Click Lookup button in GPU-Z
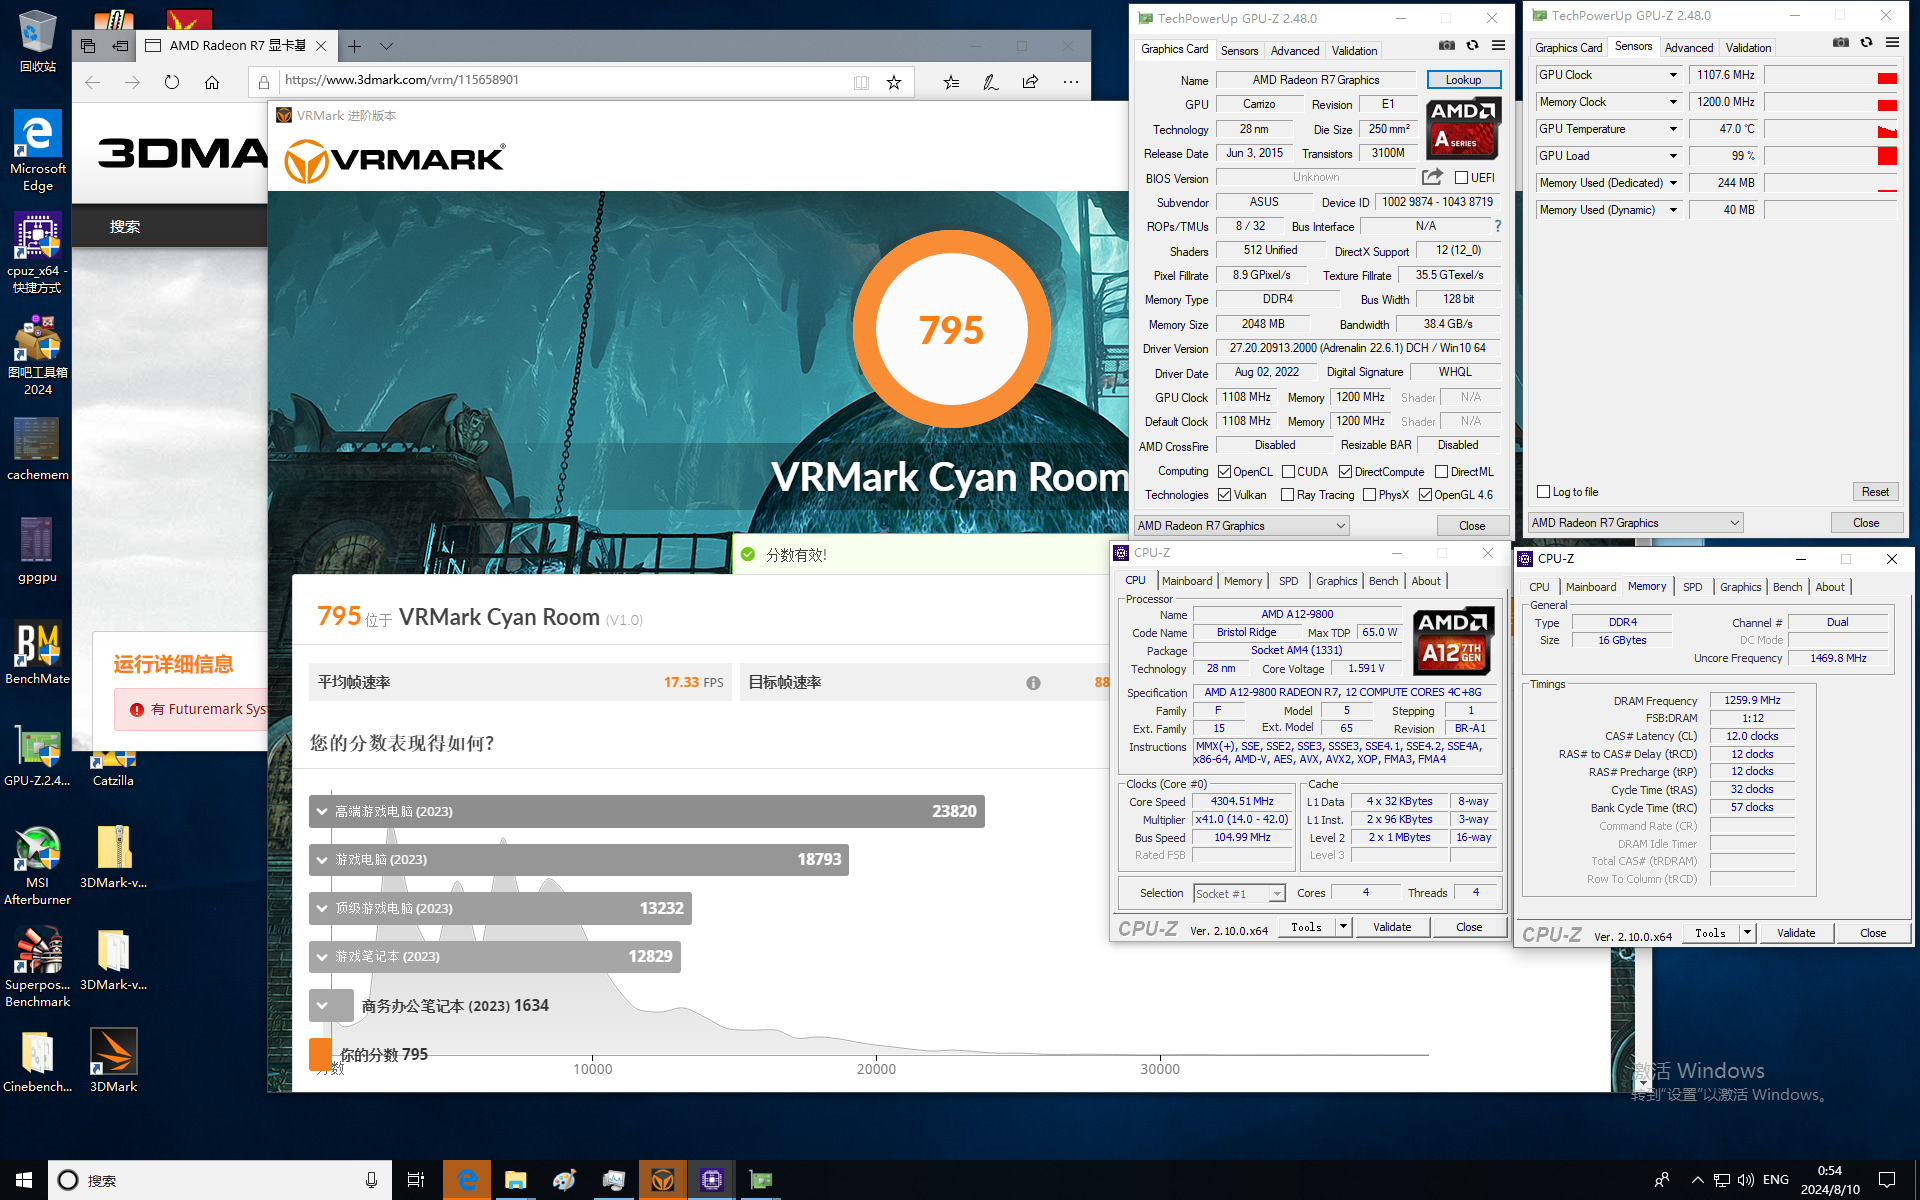The width and height of the screenshot is (1920, 1200). pyautogui.click(x=1463, y=80)
